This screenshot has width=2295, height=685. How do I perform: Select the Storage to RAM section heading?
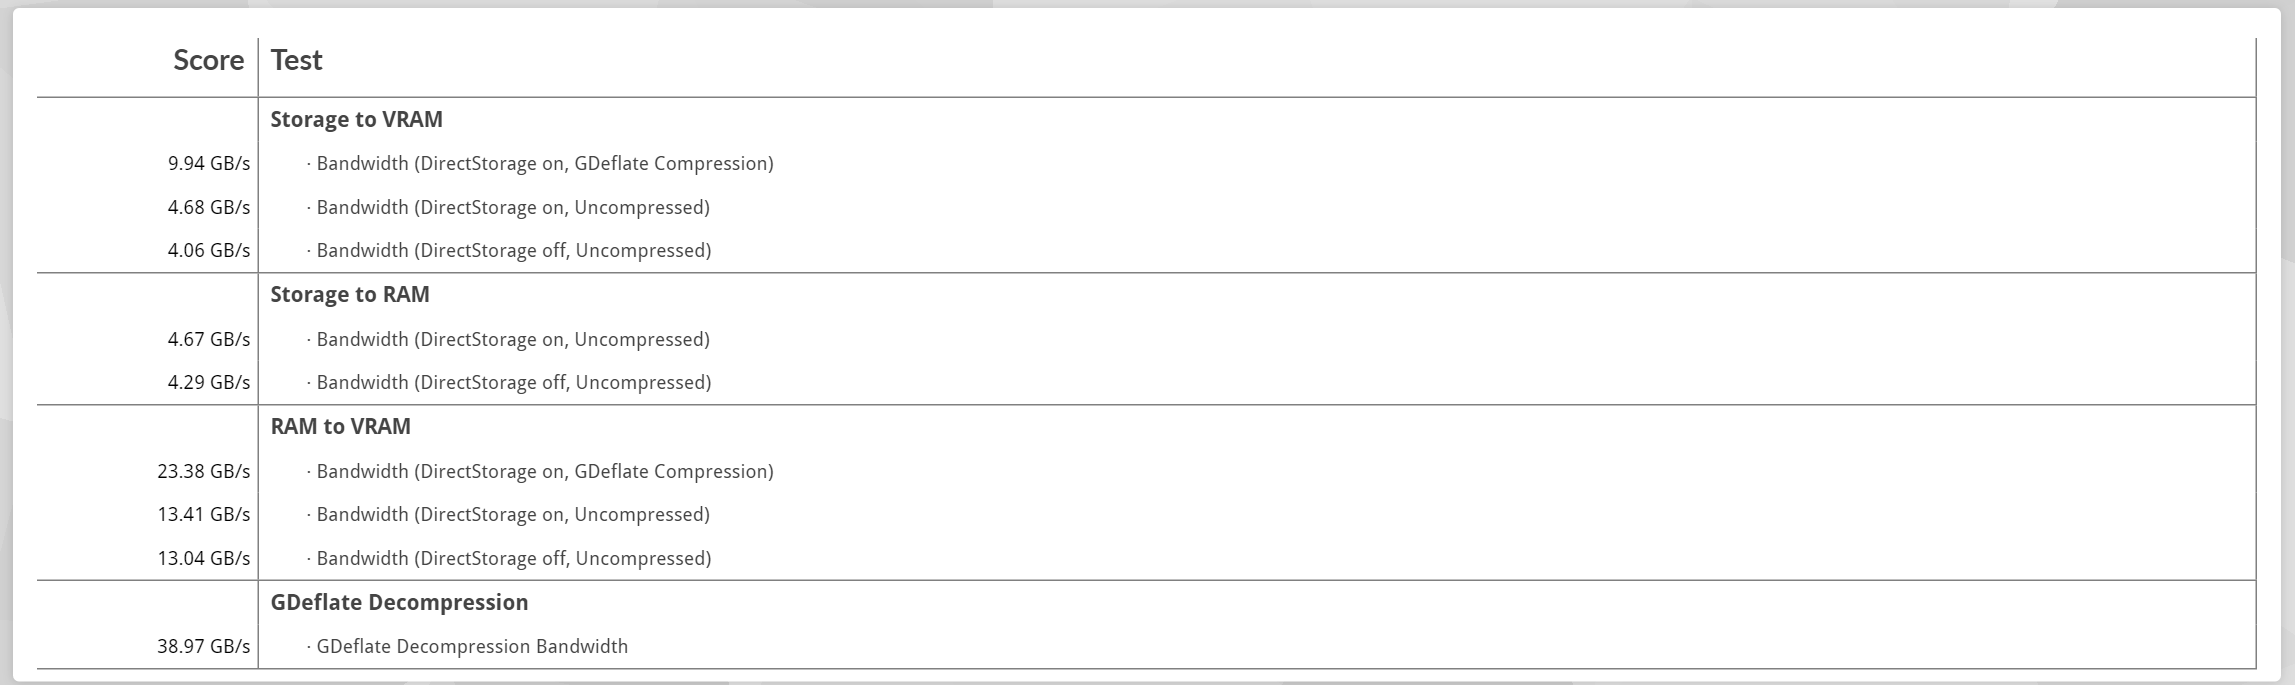click(x=350, y=294)
